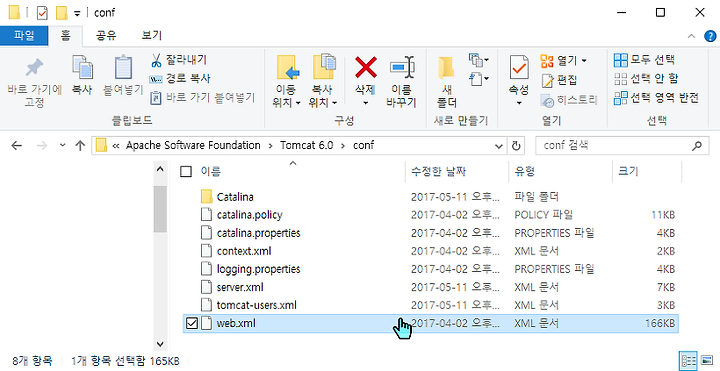The image size is (720, 371).
Task: Click the web.xml file name
Action: [x=236, y=323]
